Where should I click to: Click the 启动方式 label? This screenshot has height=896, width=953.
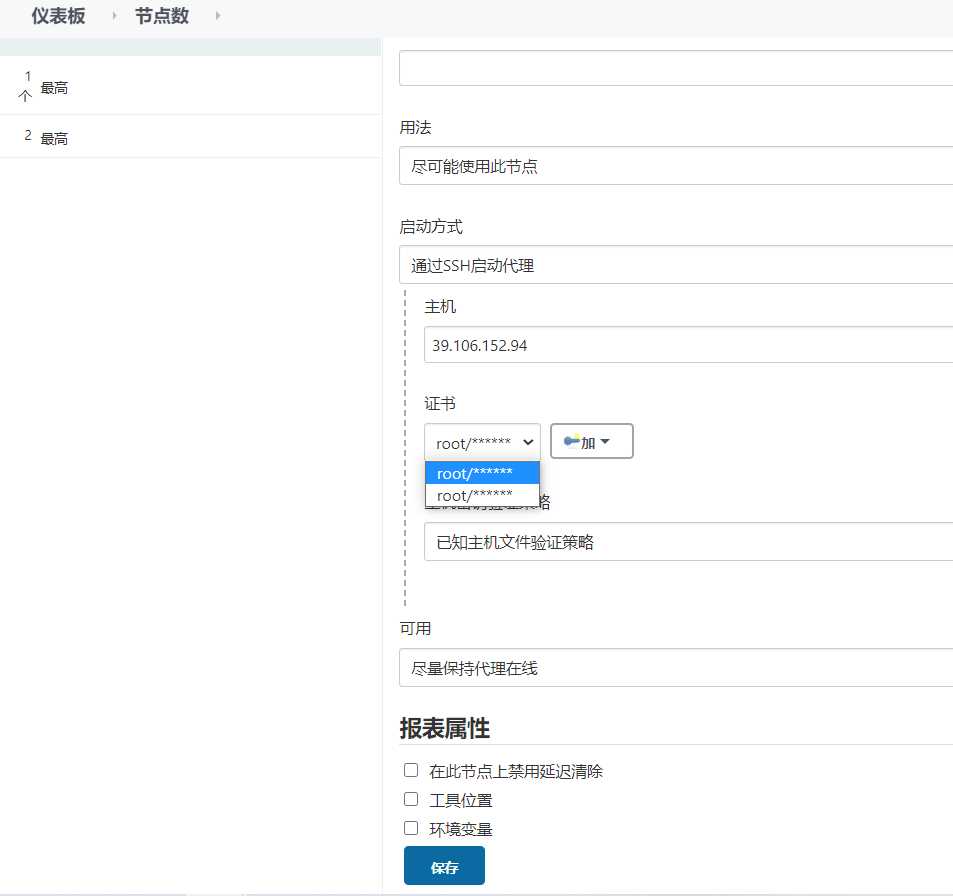point(431,227)
